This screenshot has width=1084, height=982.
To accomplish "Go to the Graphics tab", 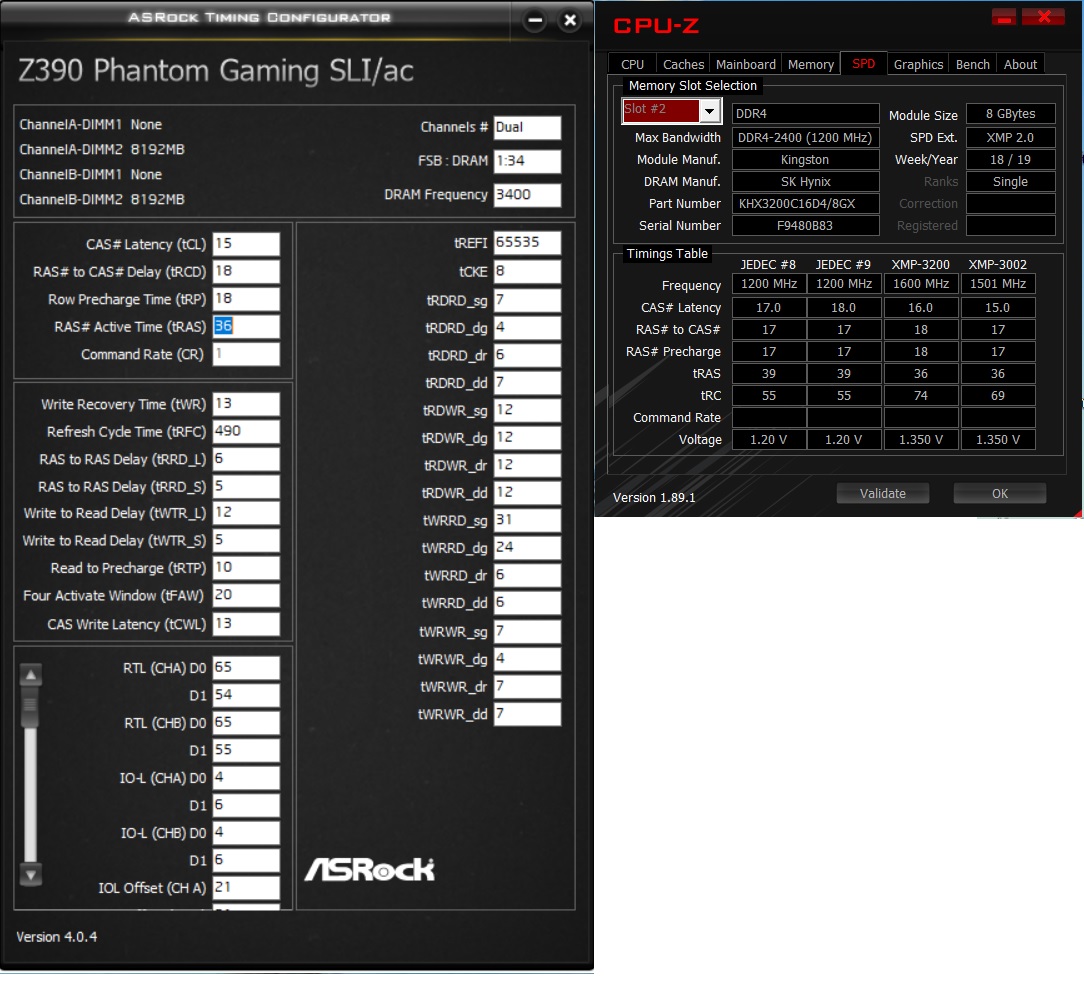I will coord(917,64).
